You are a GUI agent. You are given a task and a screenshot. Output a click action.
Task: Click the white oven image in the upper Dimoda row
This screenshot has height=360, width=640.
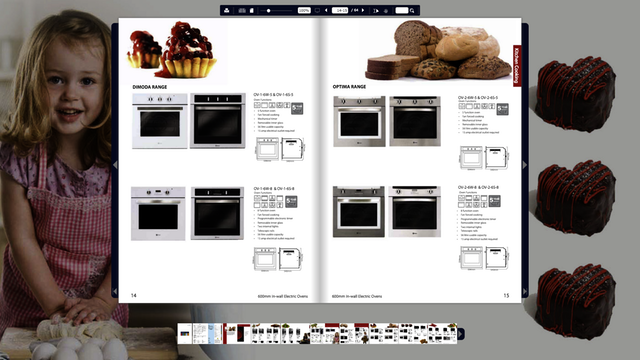tap(160, 121)
